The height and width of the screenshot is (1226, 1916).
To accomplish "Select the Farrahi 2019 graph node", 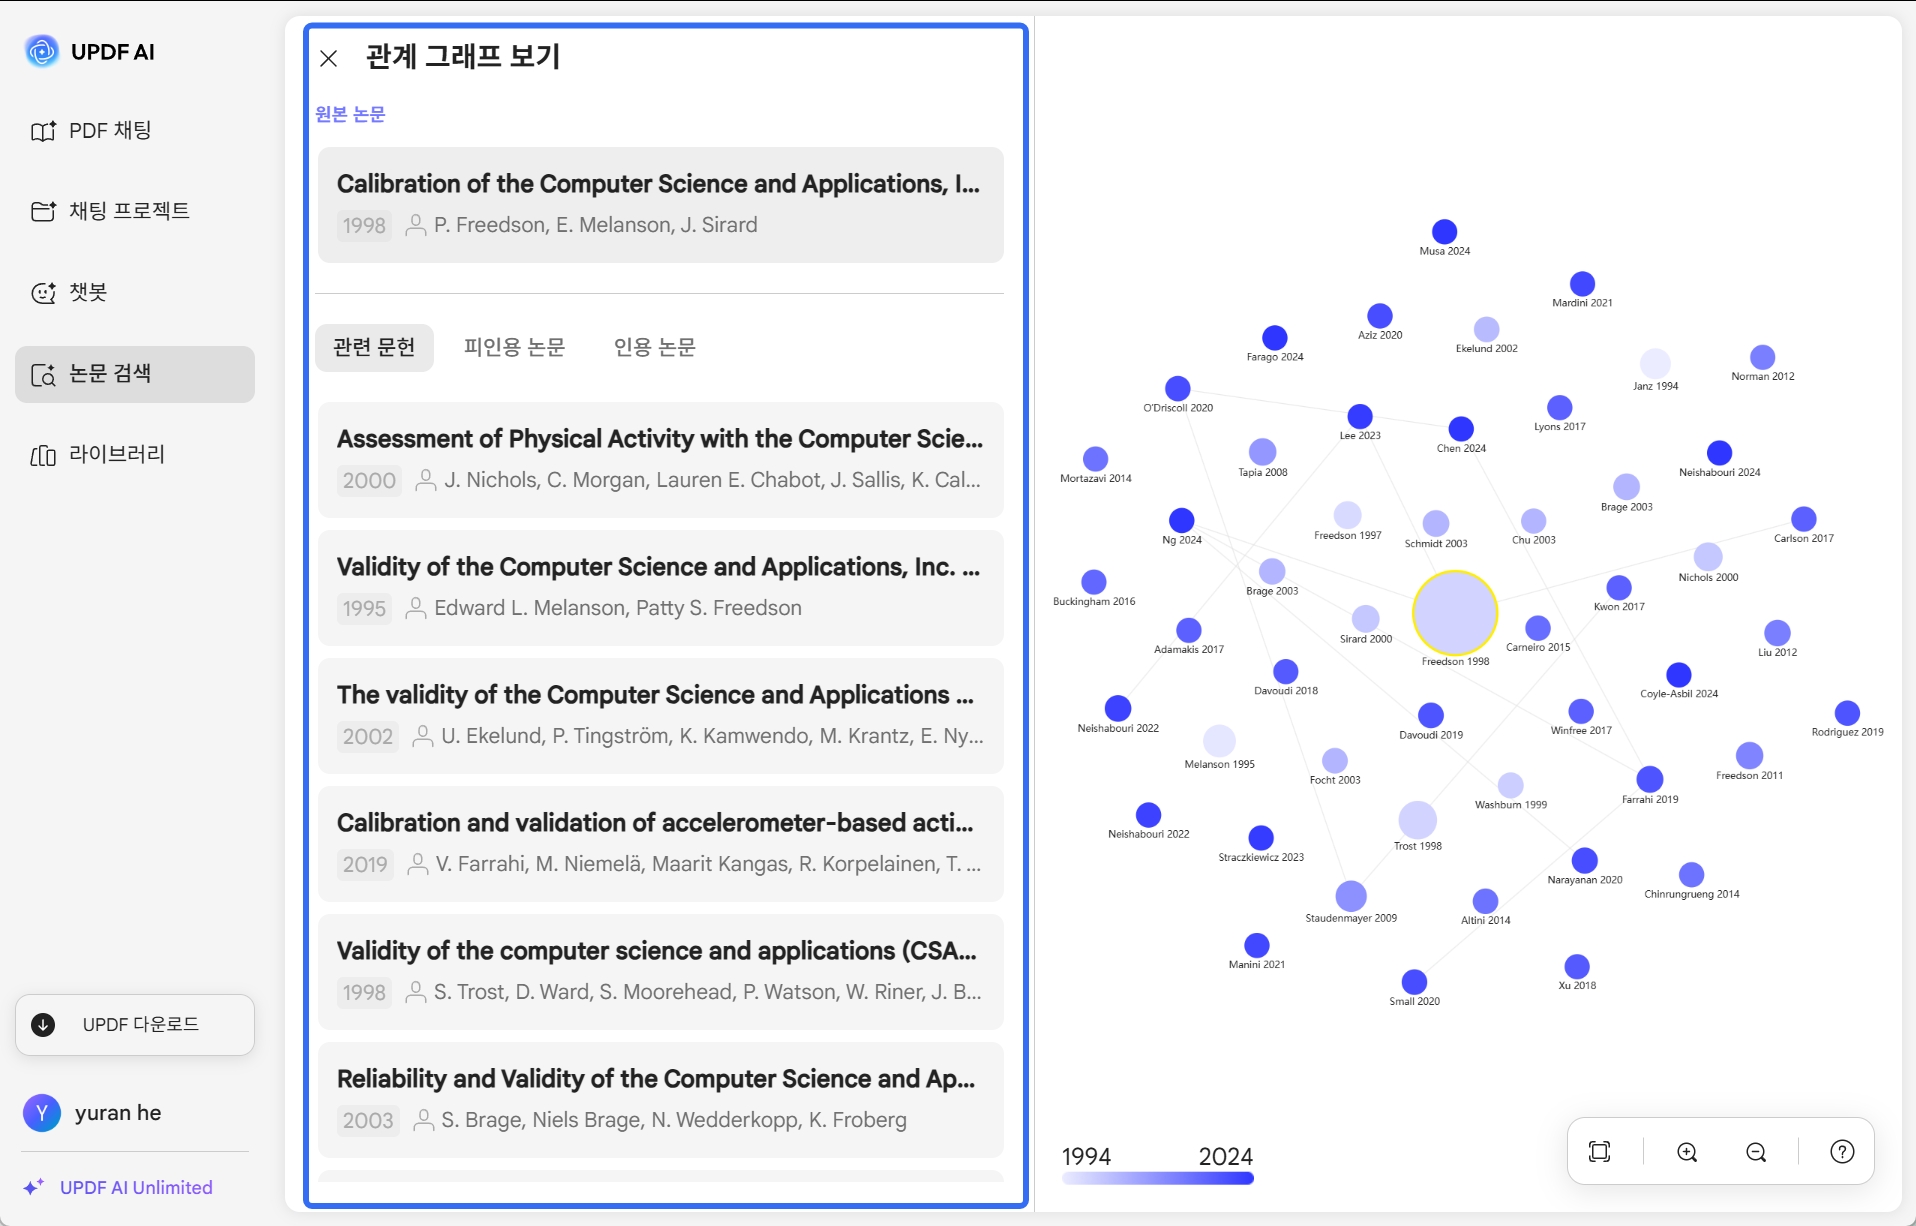I will (1650, 779).
